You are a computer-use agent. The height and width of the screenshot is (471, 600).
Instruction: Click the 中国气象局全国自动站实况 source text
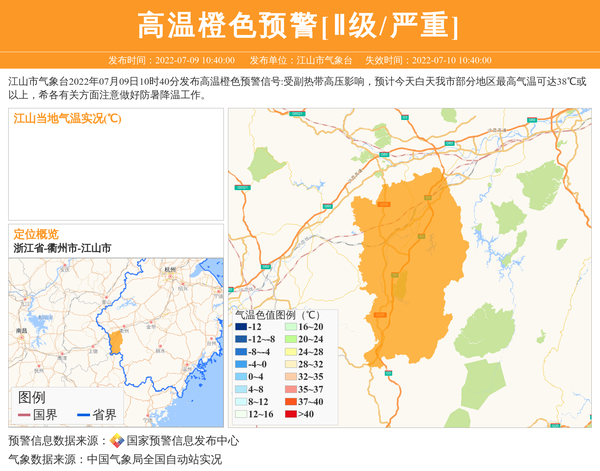click(x=154, y=459)
